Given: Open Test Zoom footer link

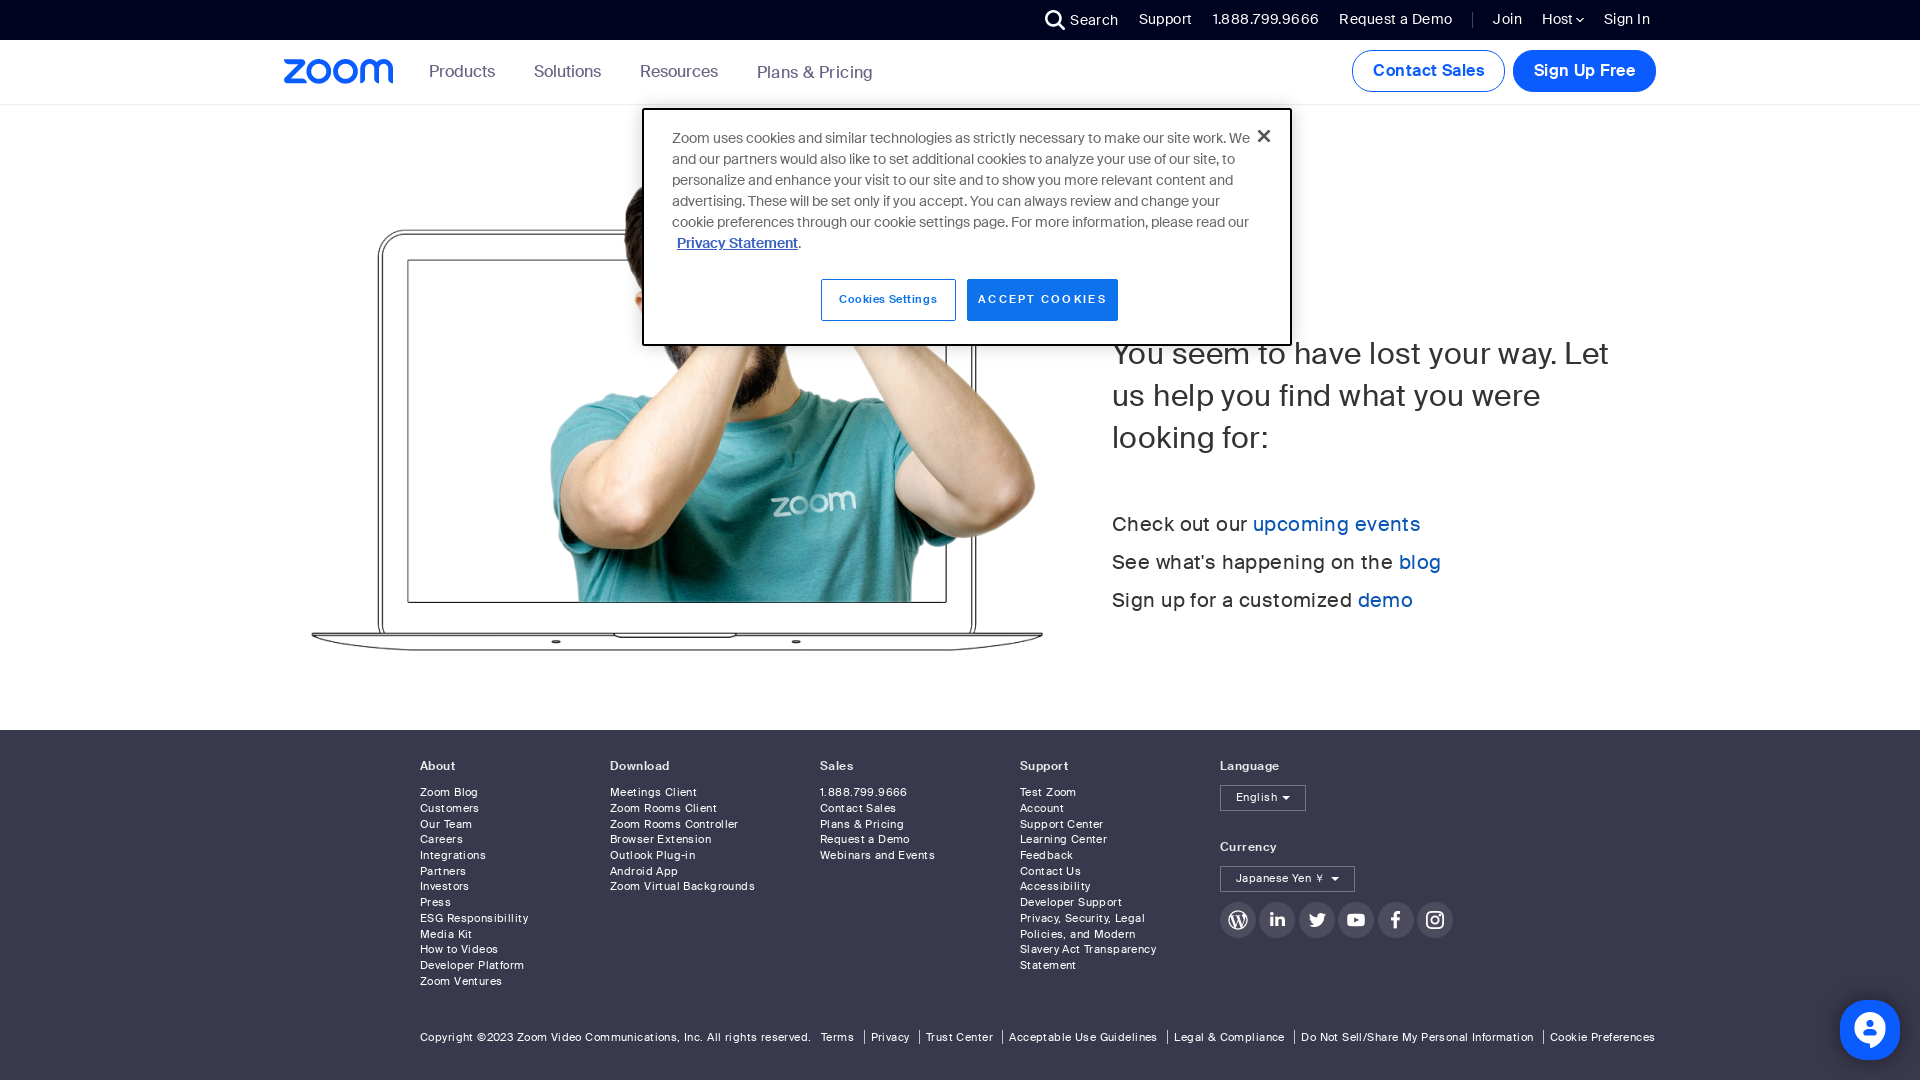Looking at the screenshot, I should tap(1048, 793).
